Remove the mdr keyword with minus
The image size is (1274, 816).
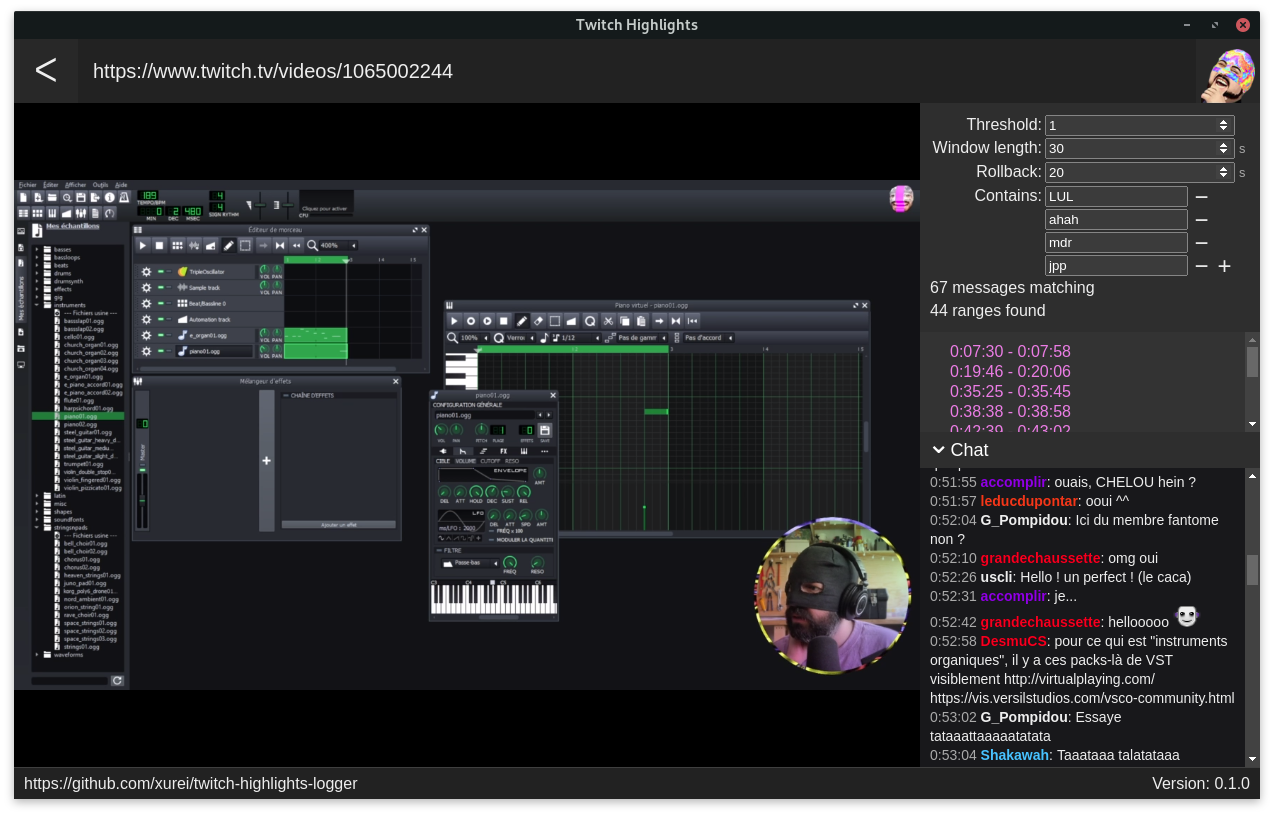[1201, 243]
